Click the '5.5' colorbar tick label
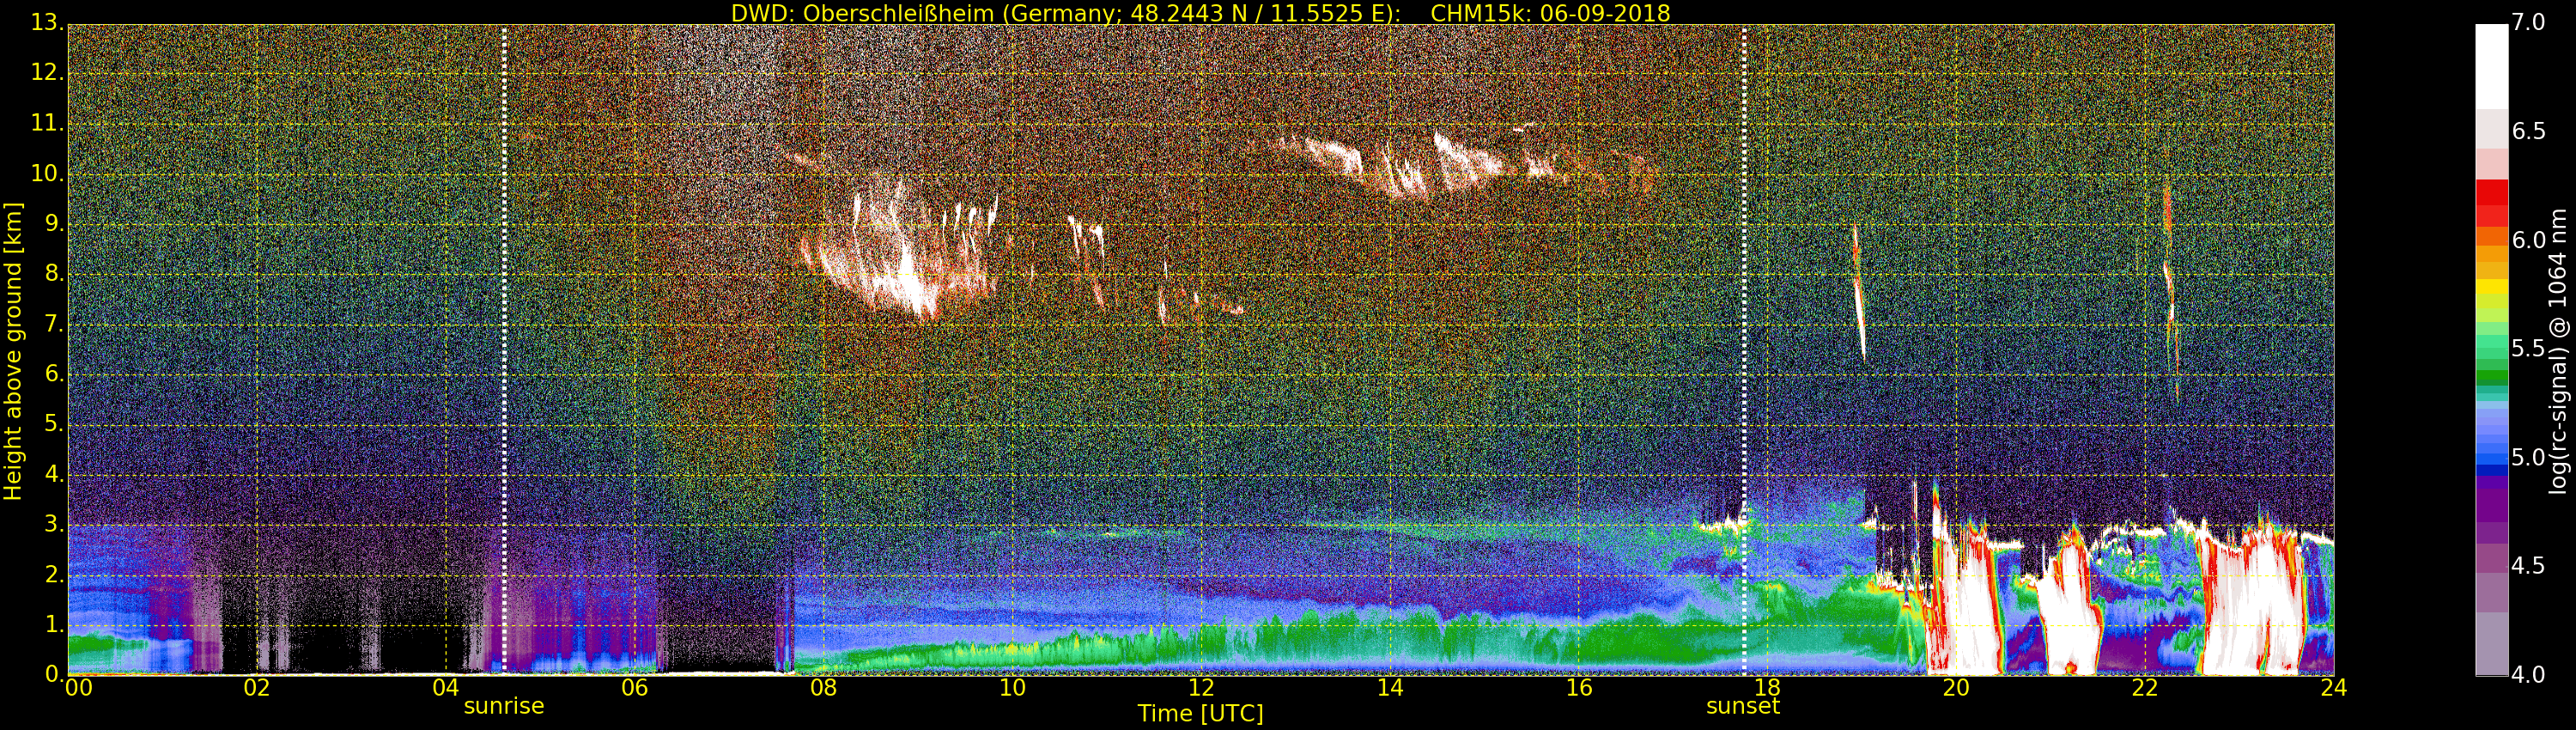 2528,348
